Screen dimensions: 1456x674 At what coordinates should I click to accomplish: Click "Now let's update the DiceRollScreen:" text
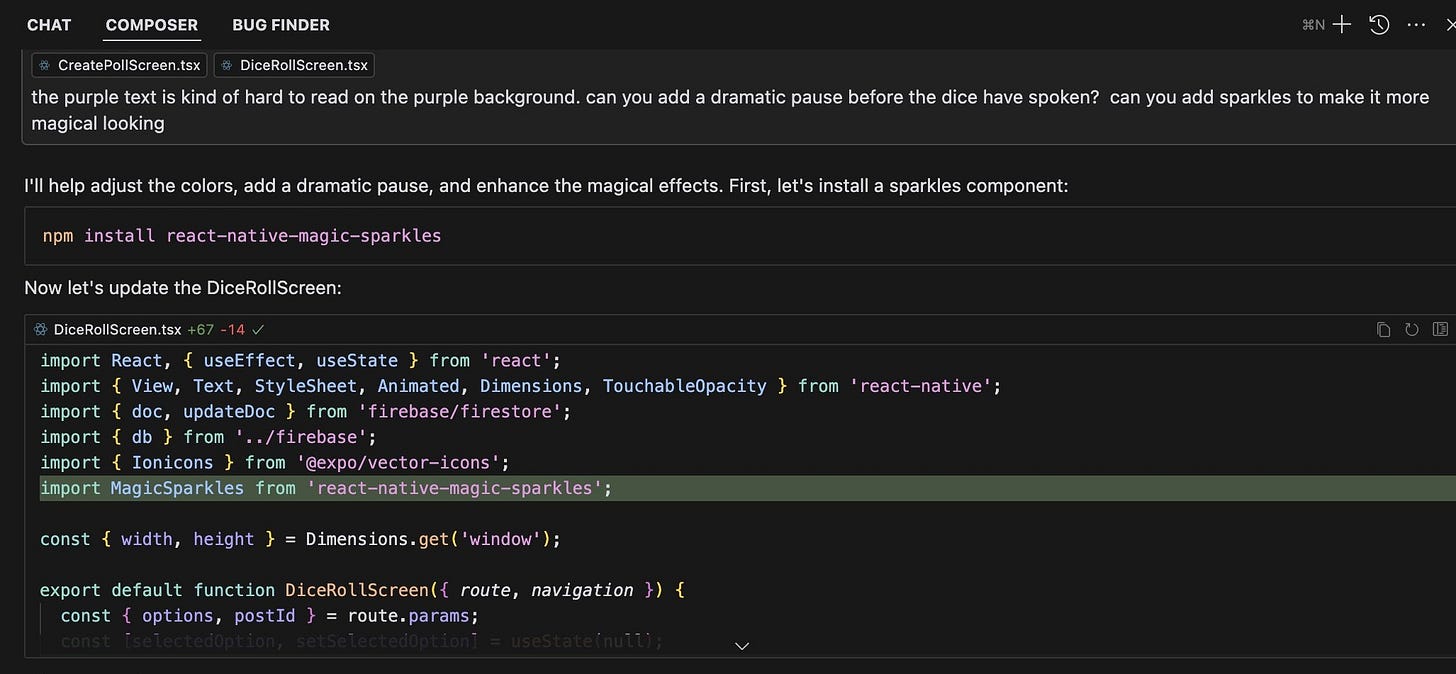[x=183, y=288]
